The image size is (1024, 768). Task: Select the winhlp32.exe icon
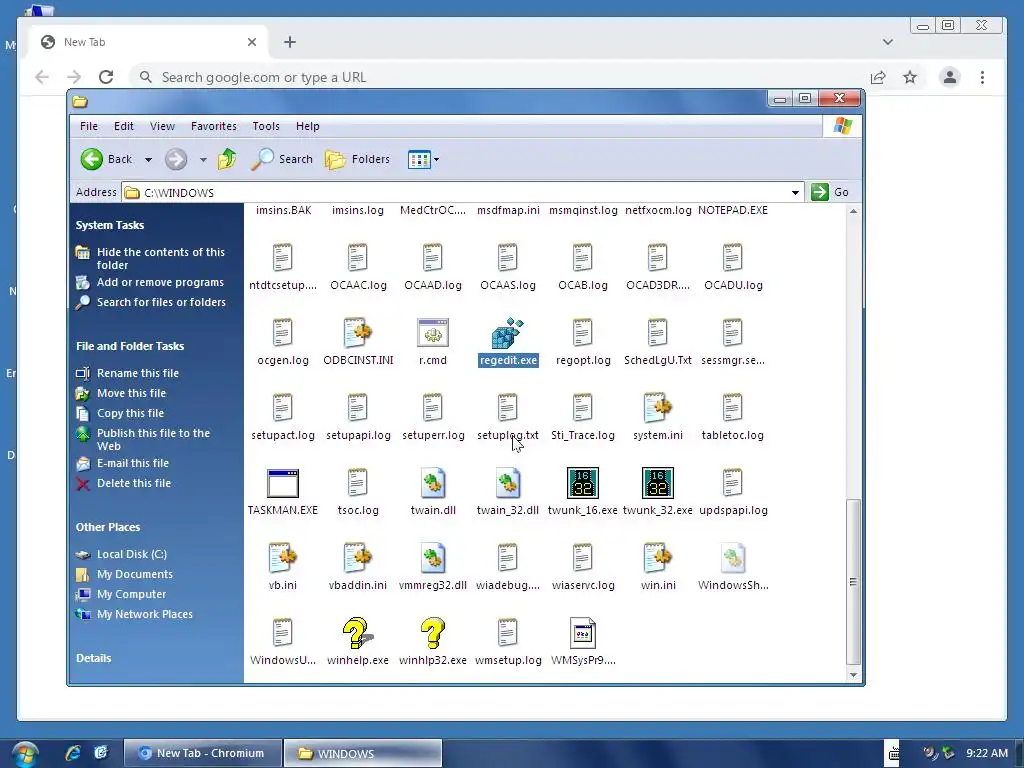coord(432,633)
